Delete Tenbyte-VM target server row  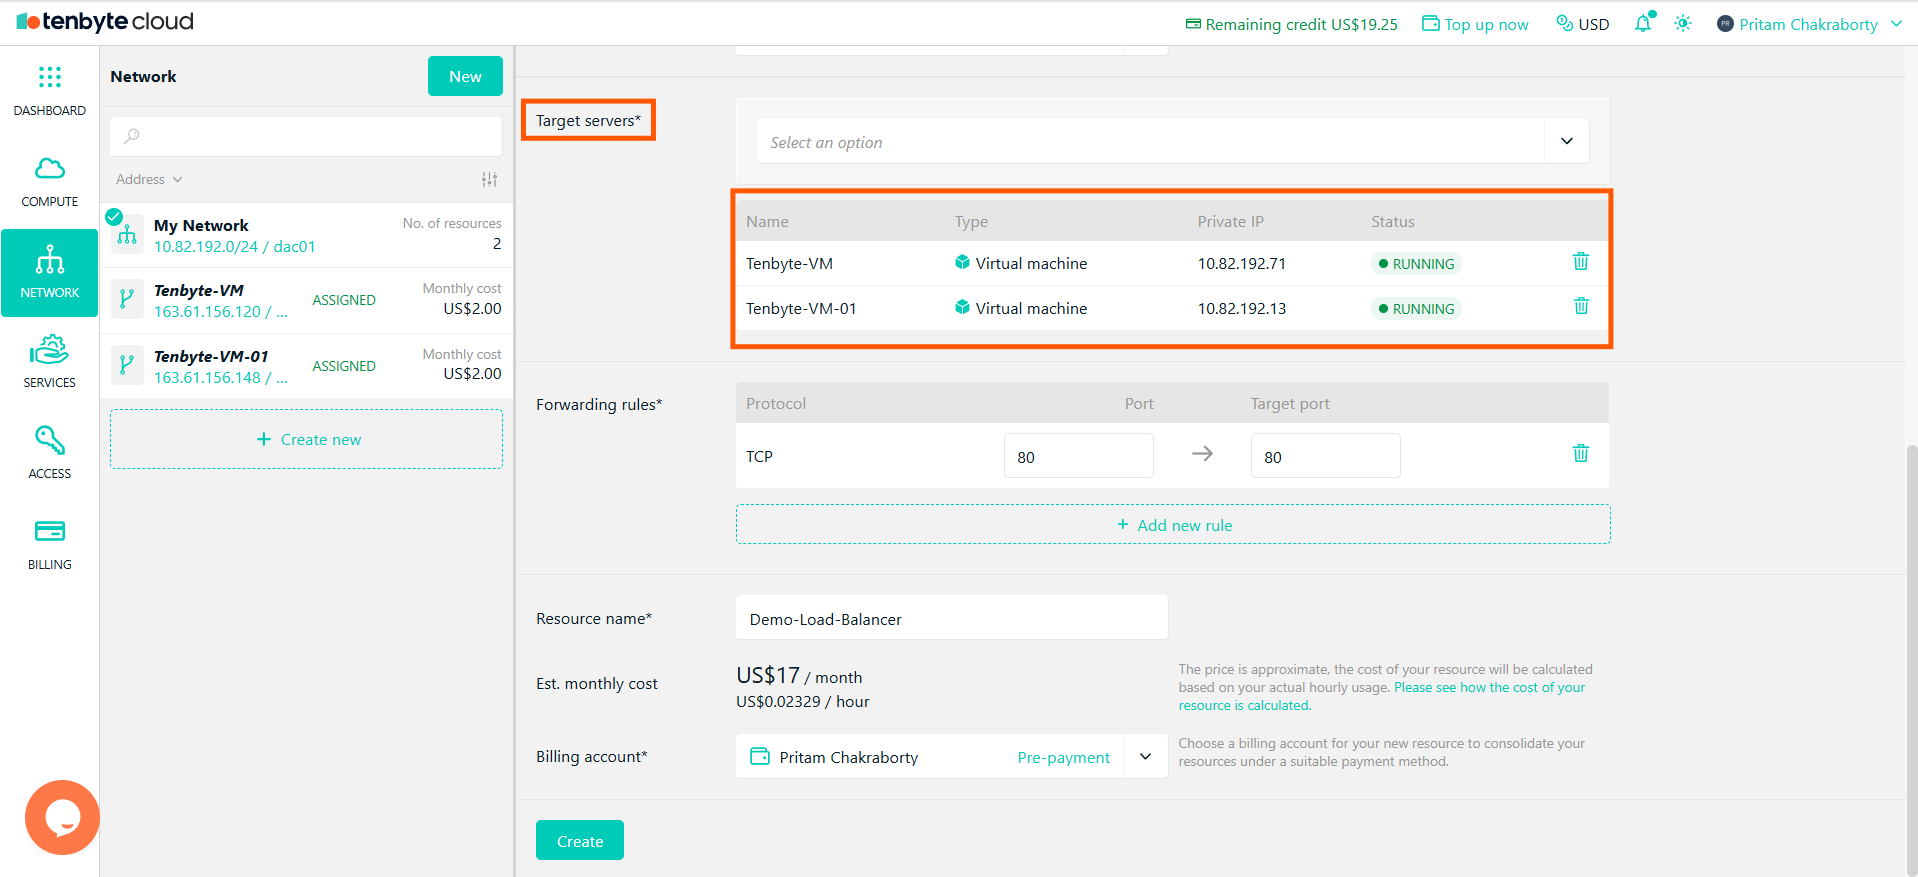[x=1581, y=261]
